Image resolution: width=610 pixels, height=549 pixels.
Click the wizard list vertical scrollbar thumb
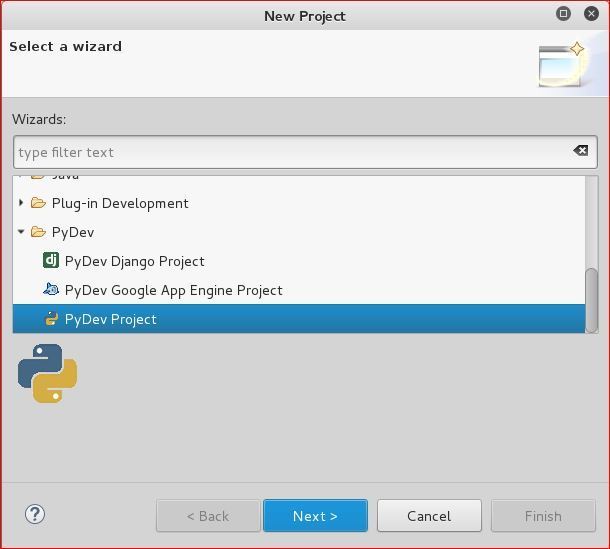(592, 300)
